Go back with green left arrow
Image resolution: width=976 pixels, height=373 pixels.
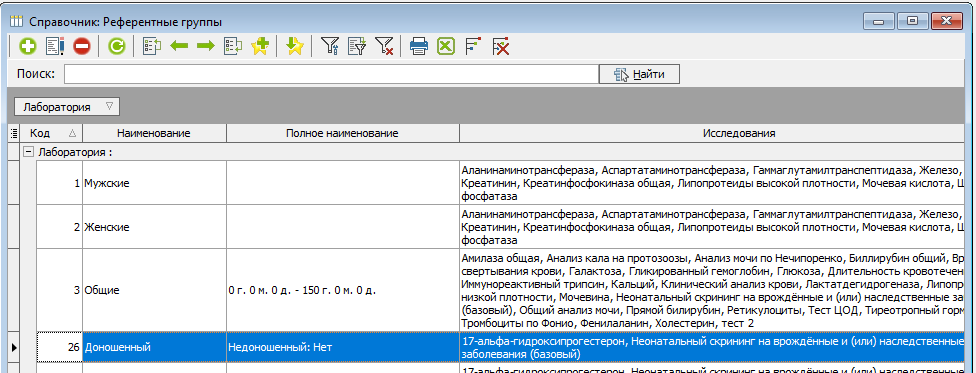point(179,46)
